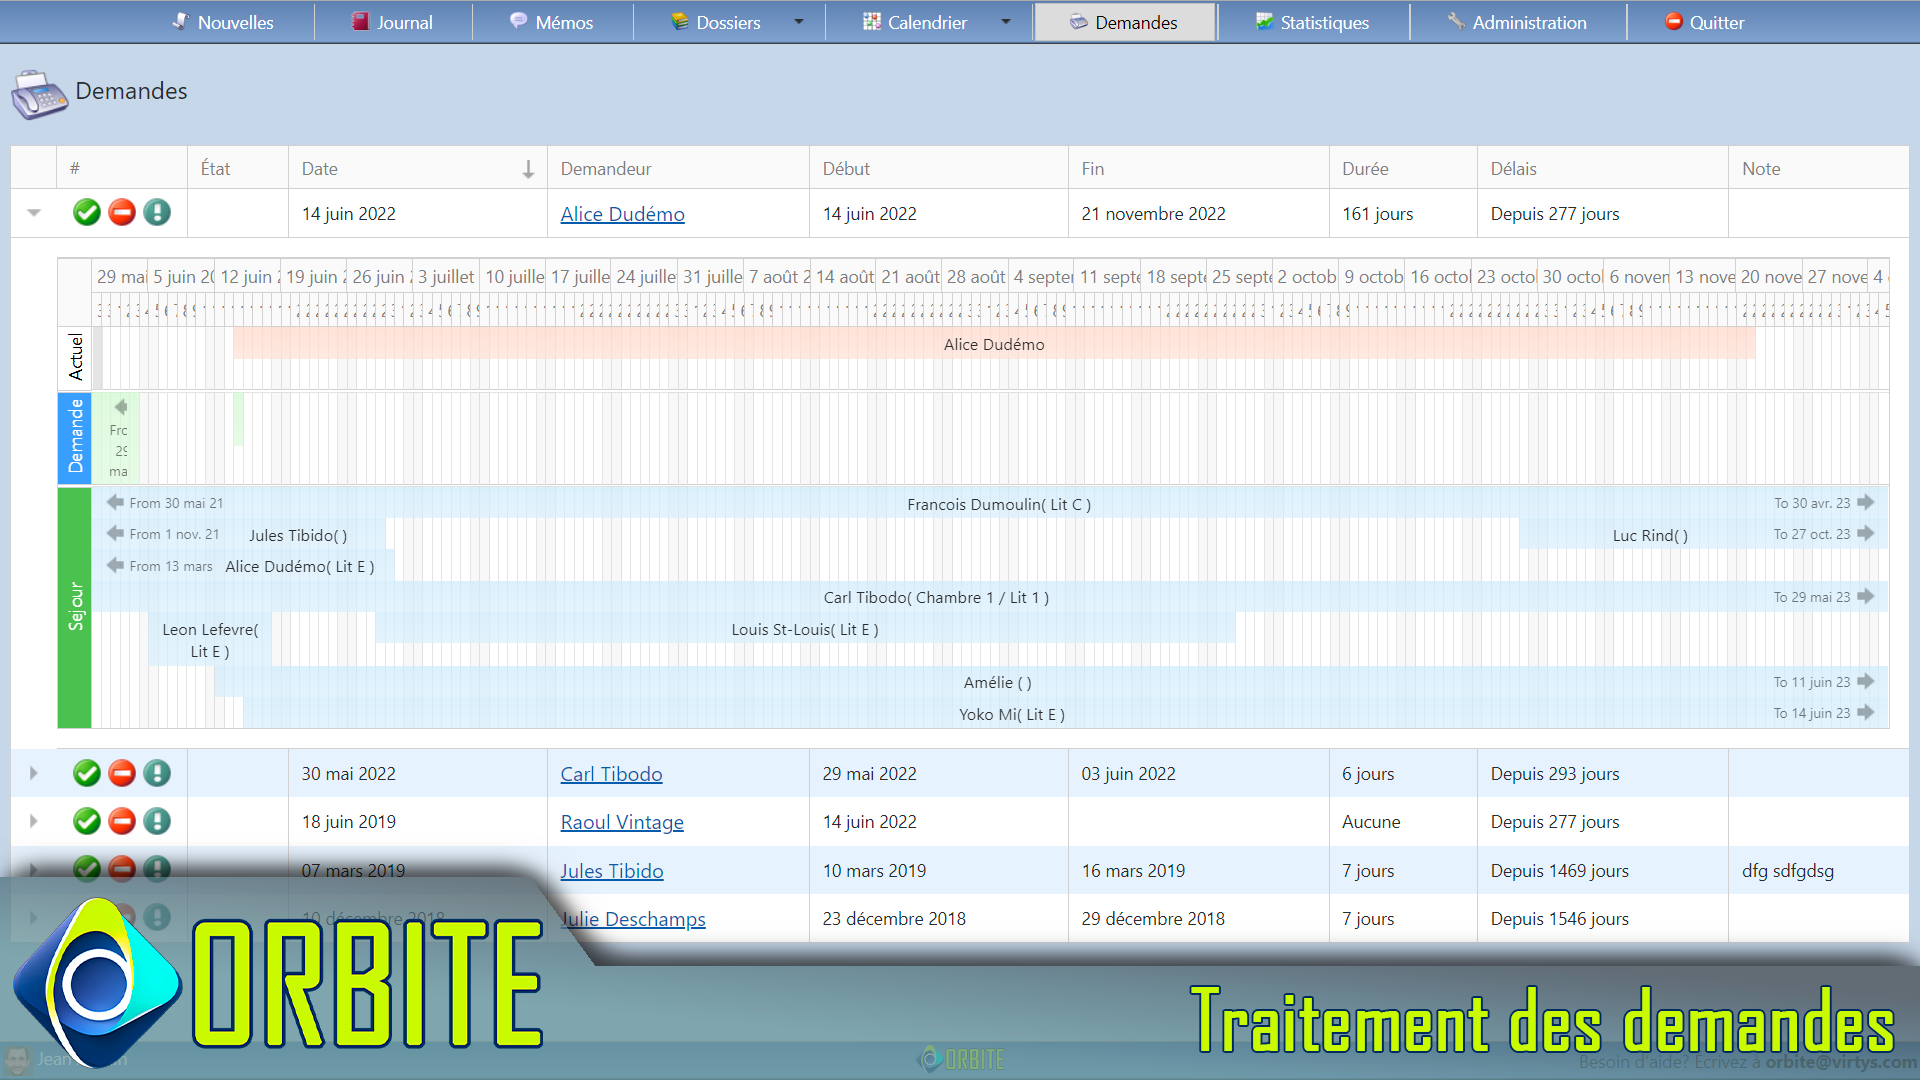
Task: Click forward arrow beside To 27 oct. 23
Action: click(1865, 533)
